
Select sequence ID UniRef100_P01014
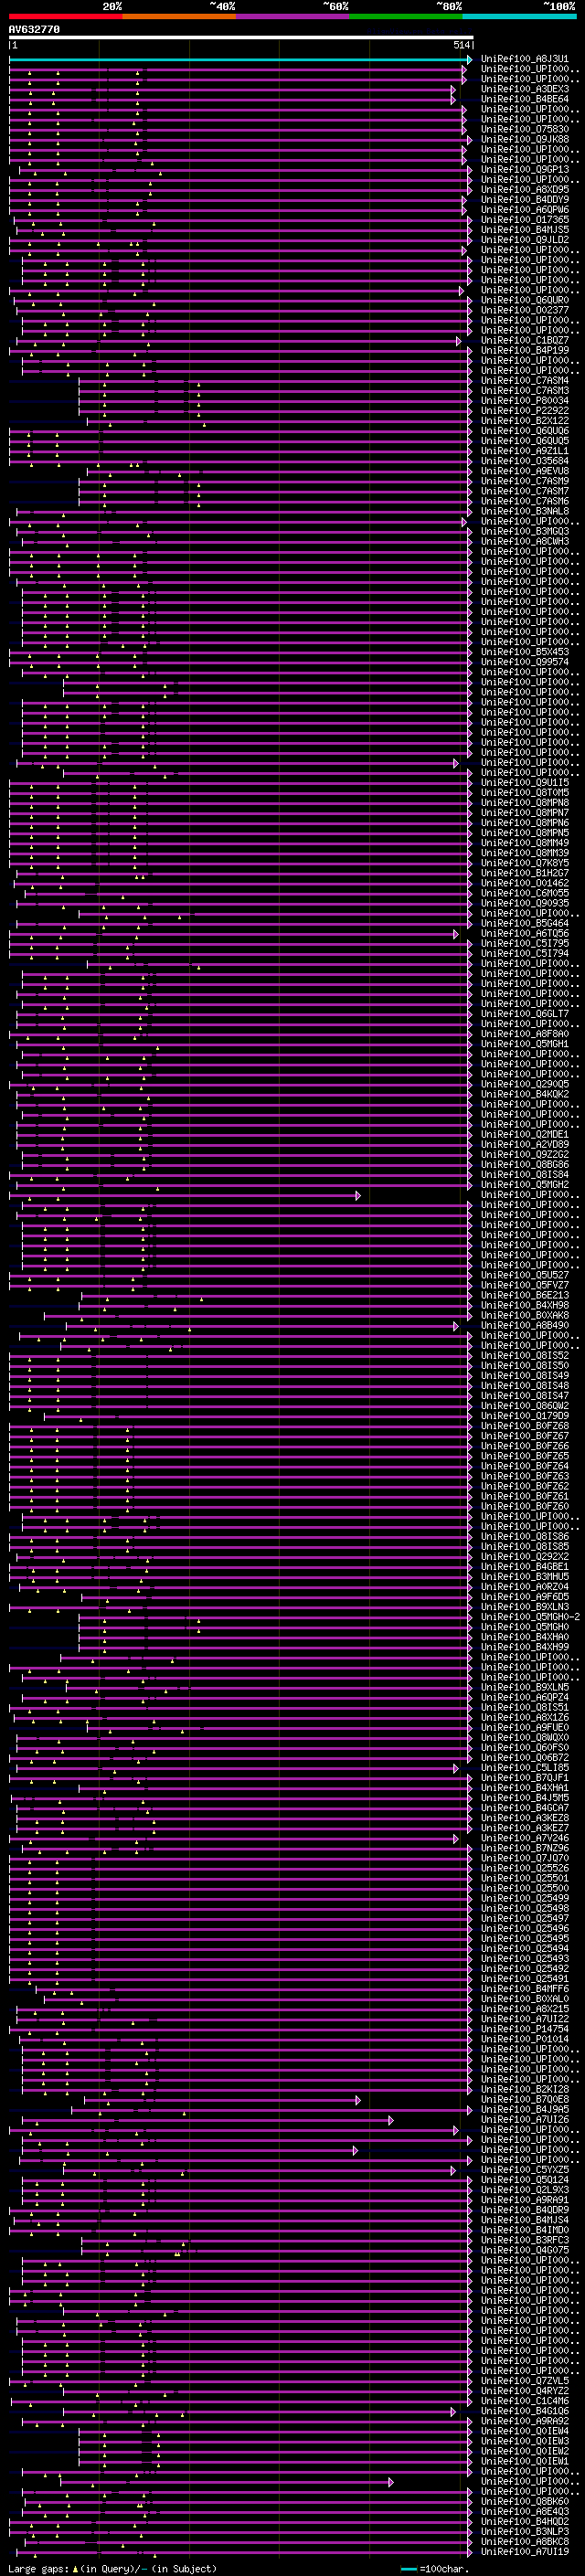[525, 2039]
